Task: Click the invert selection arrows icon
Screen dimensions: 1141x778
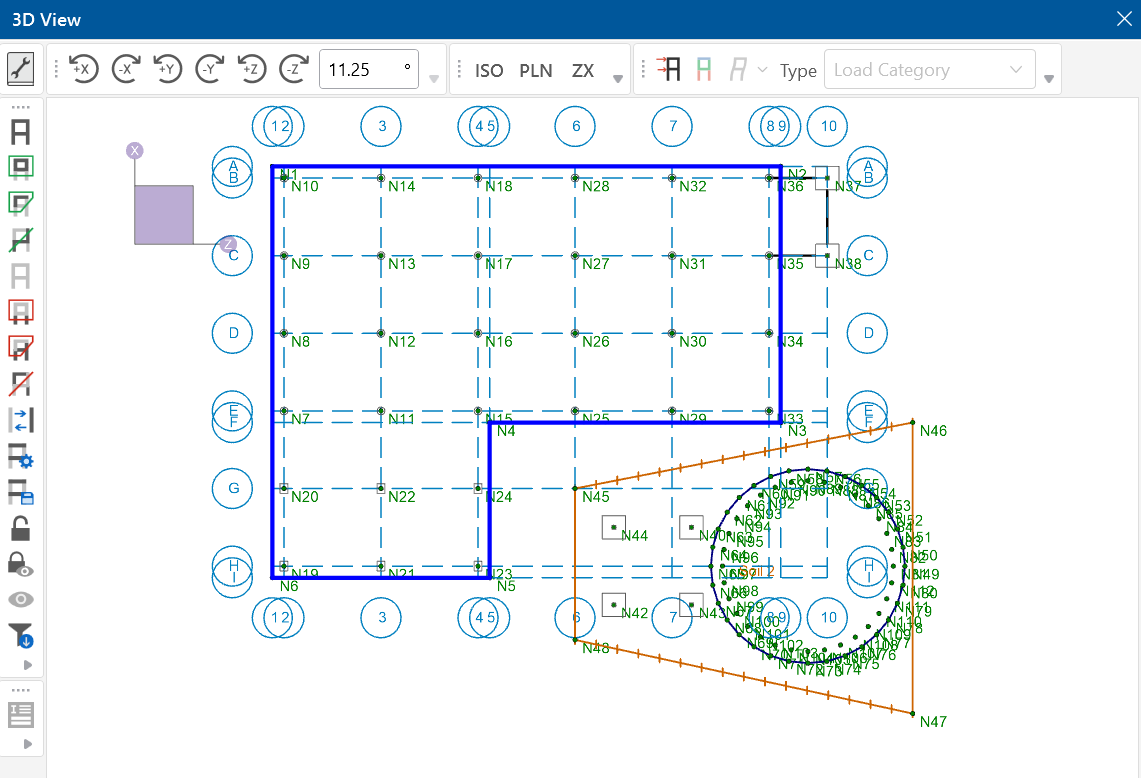Action: 21,420
